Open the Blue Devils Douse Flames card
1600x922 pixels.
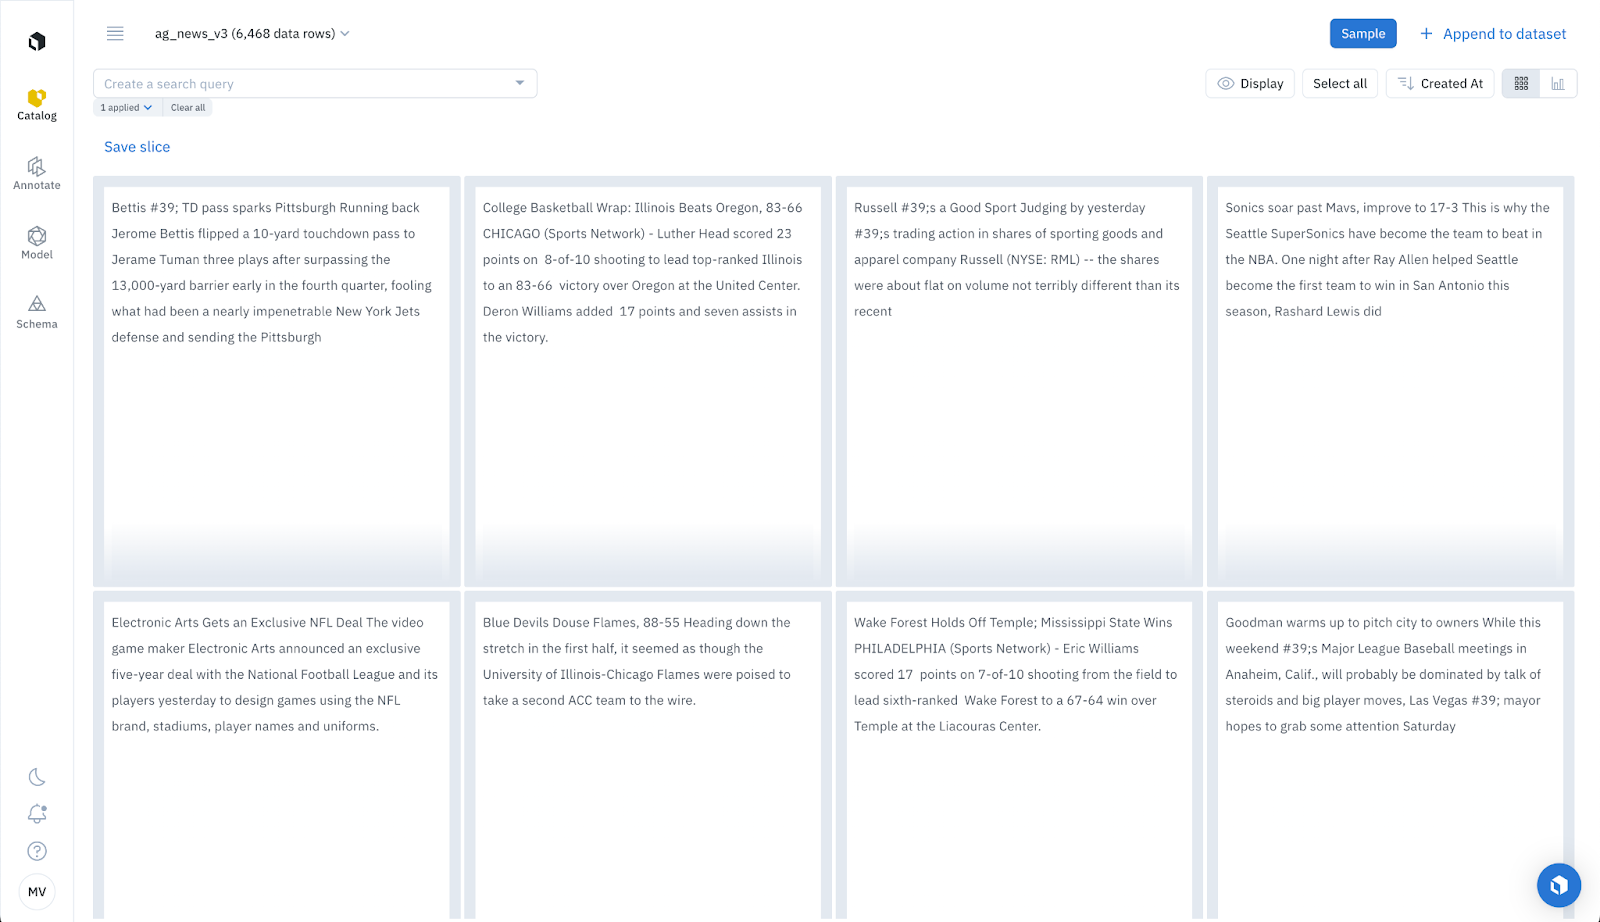[x=648, y=756]
